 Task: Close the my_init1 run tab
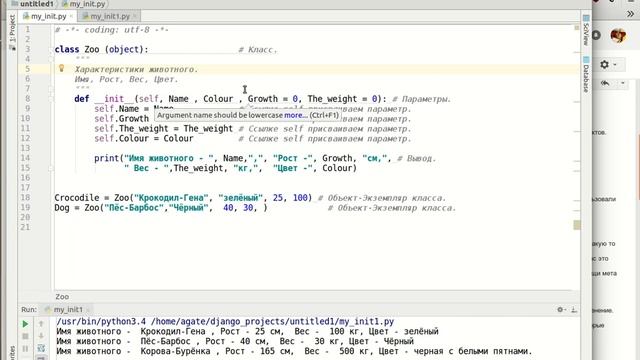[88, 309]
